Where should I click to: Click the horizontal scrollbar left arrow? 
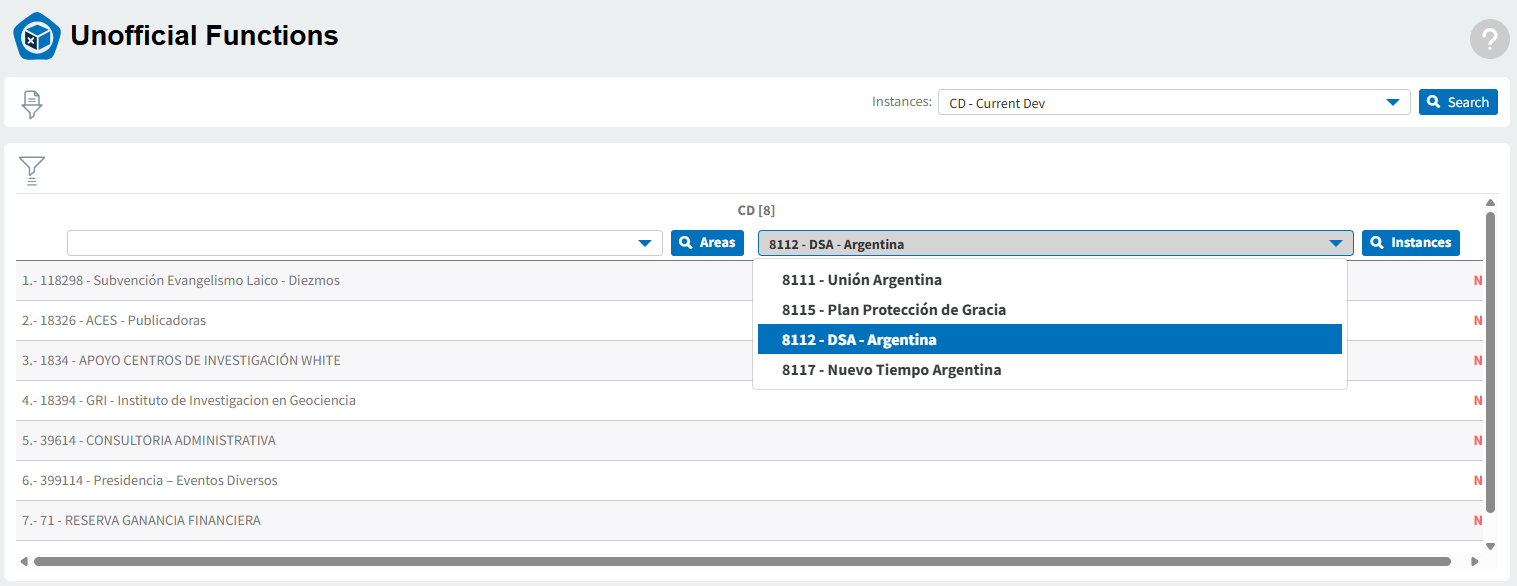(24, 561)
